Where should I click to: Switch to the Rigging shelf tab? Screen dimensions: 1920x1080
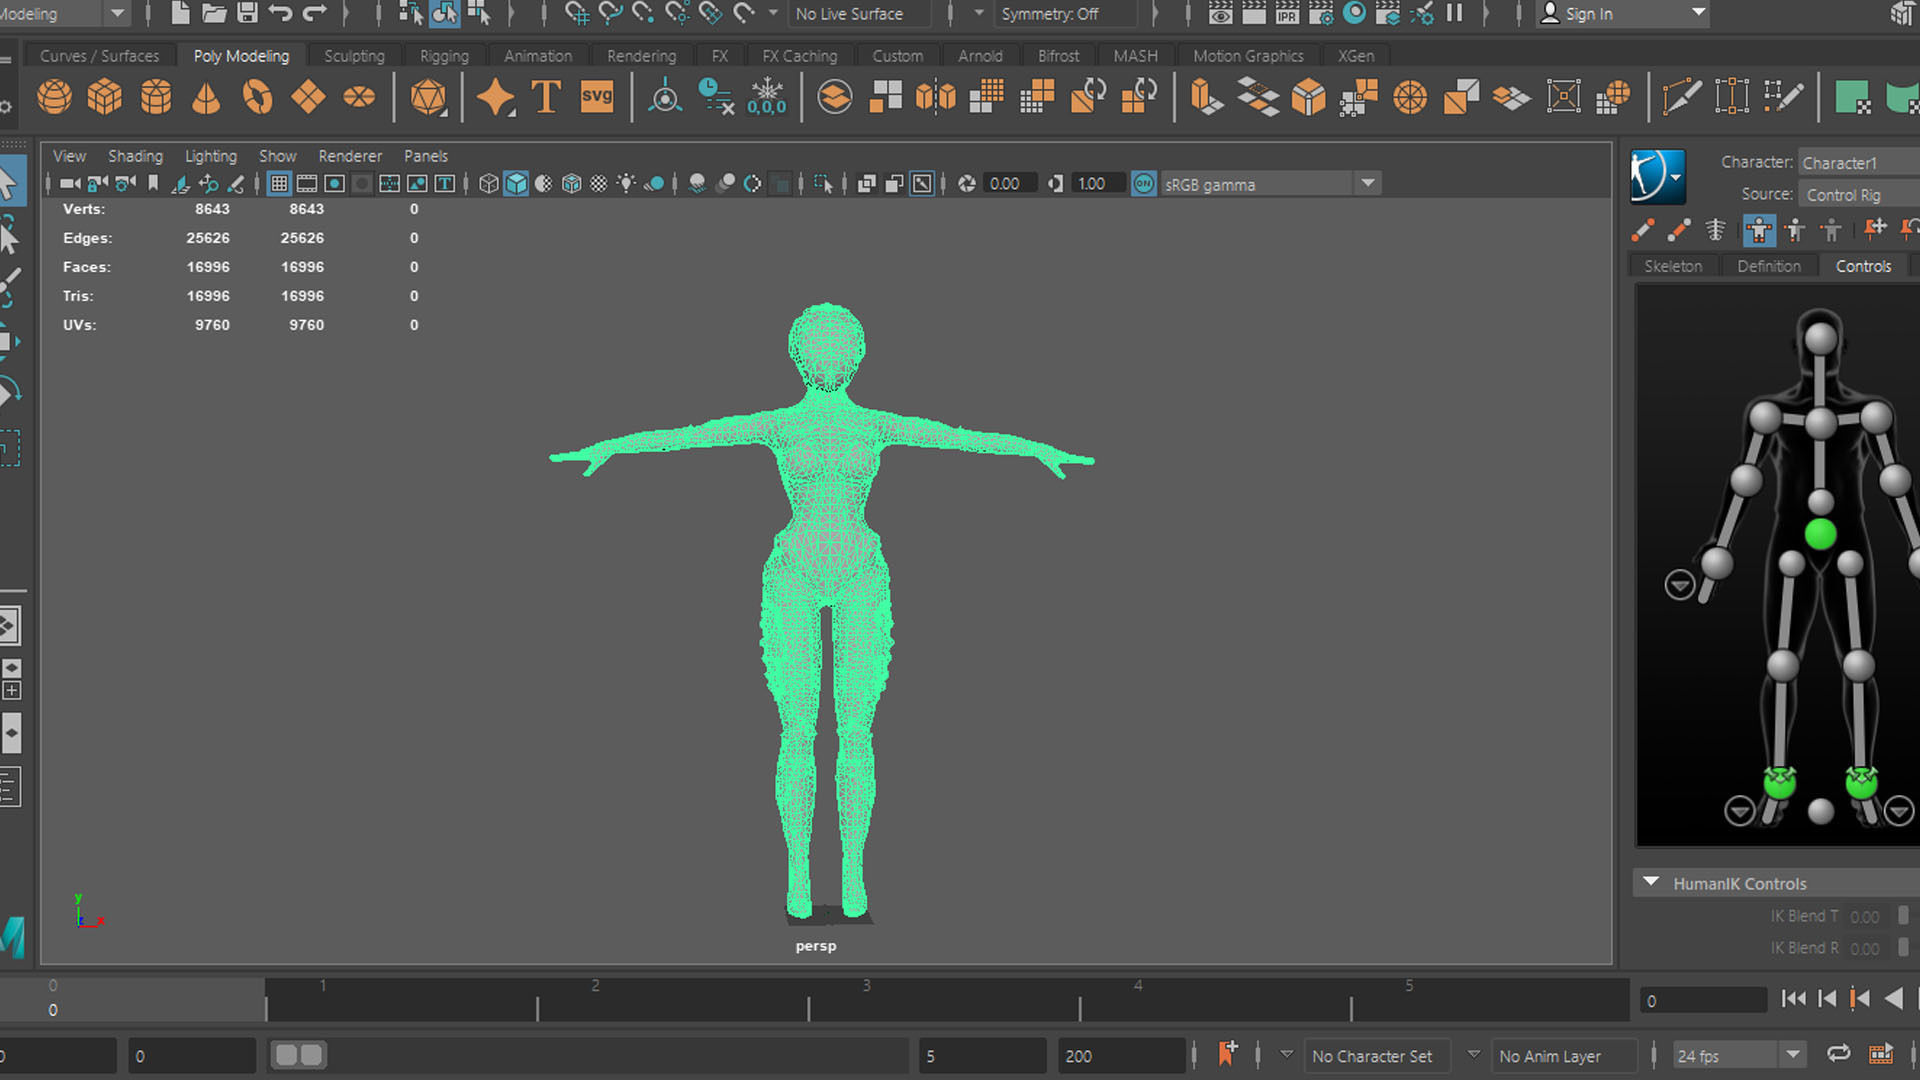(444, 56)
